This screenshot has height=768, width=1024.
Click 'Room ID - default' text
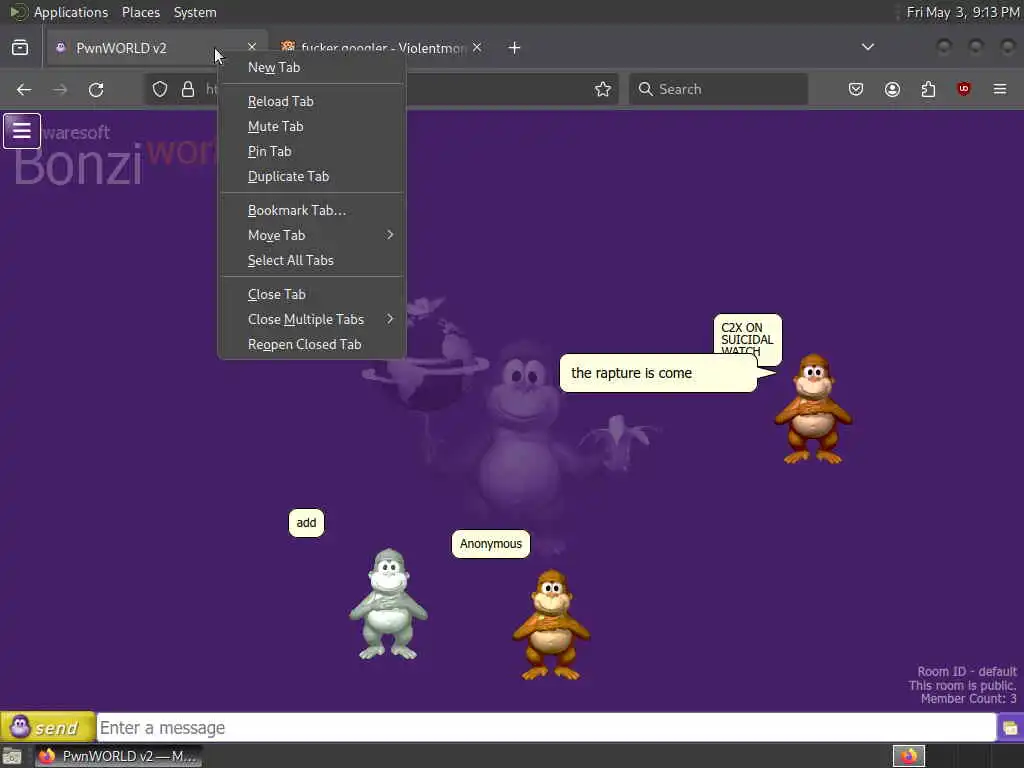point(967,671)
